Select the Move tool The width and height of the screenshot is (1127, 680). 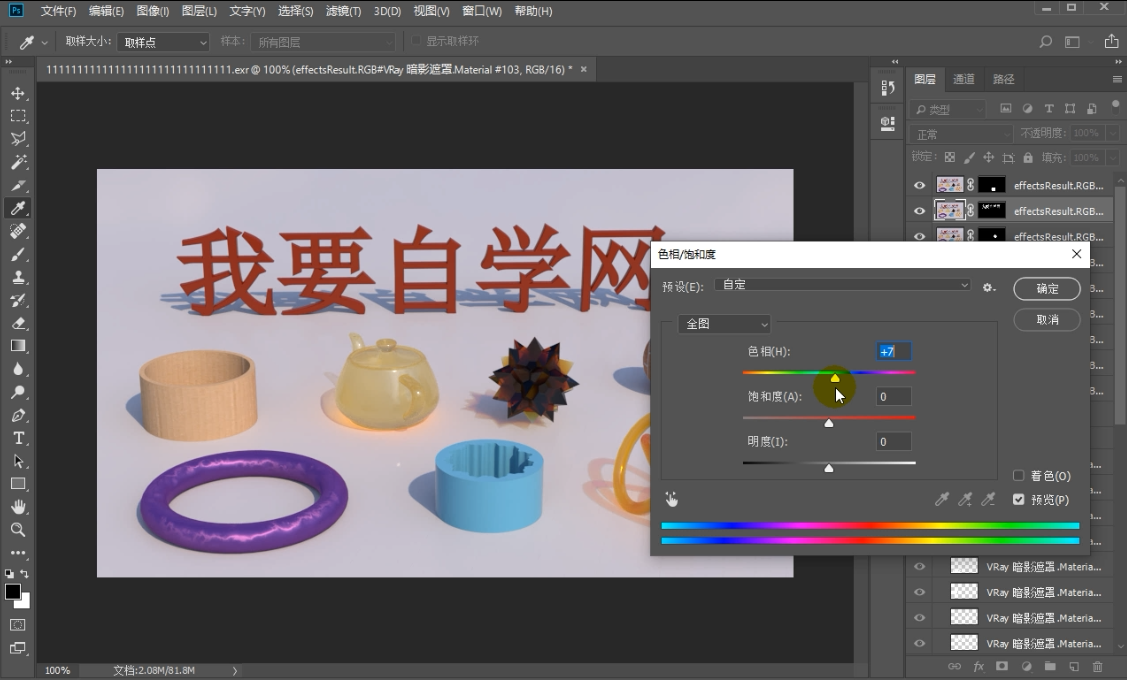[18, 94]
